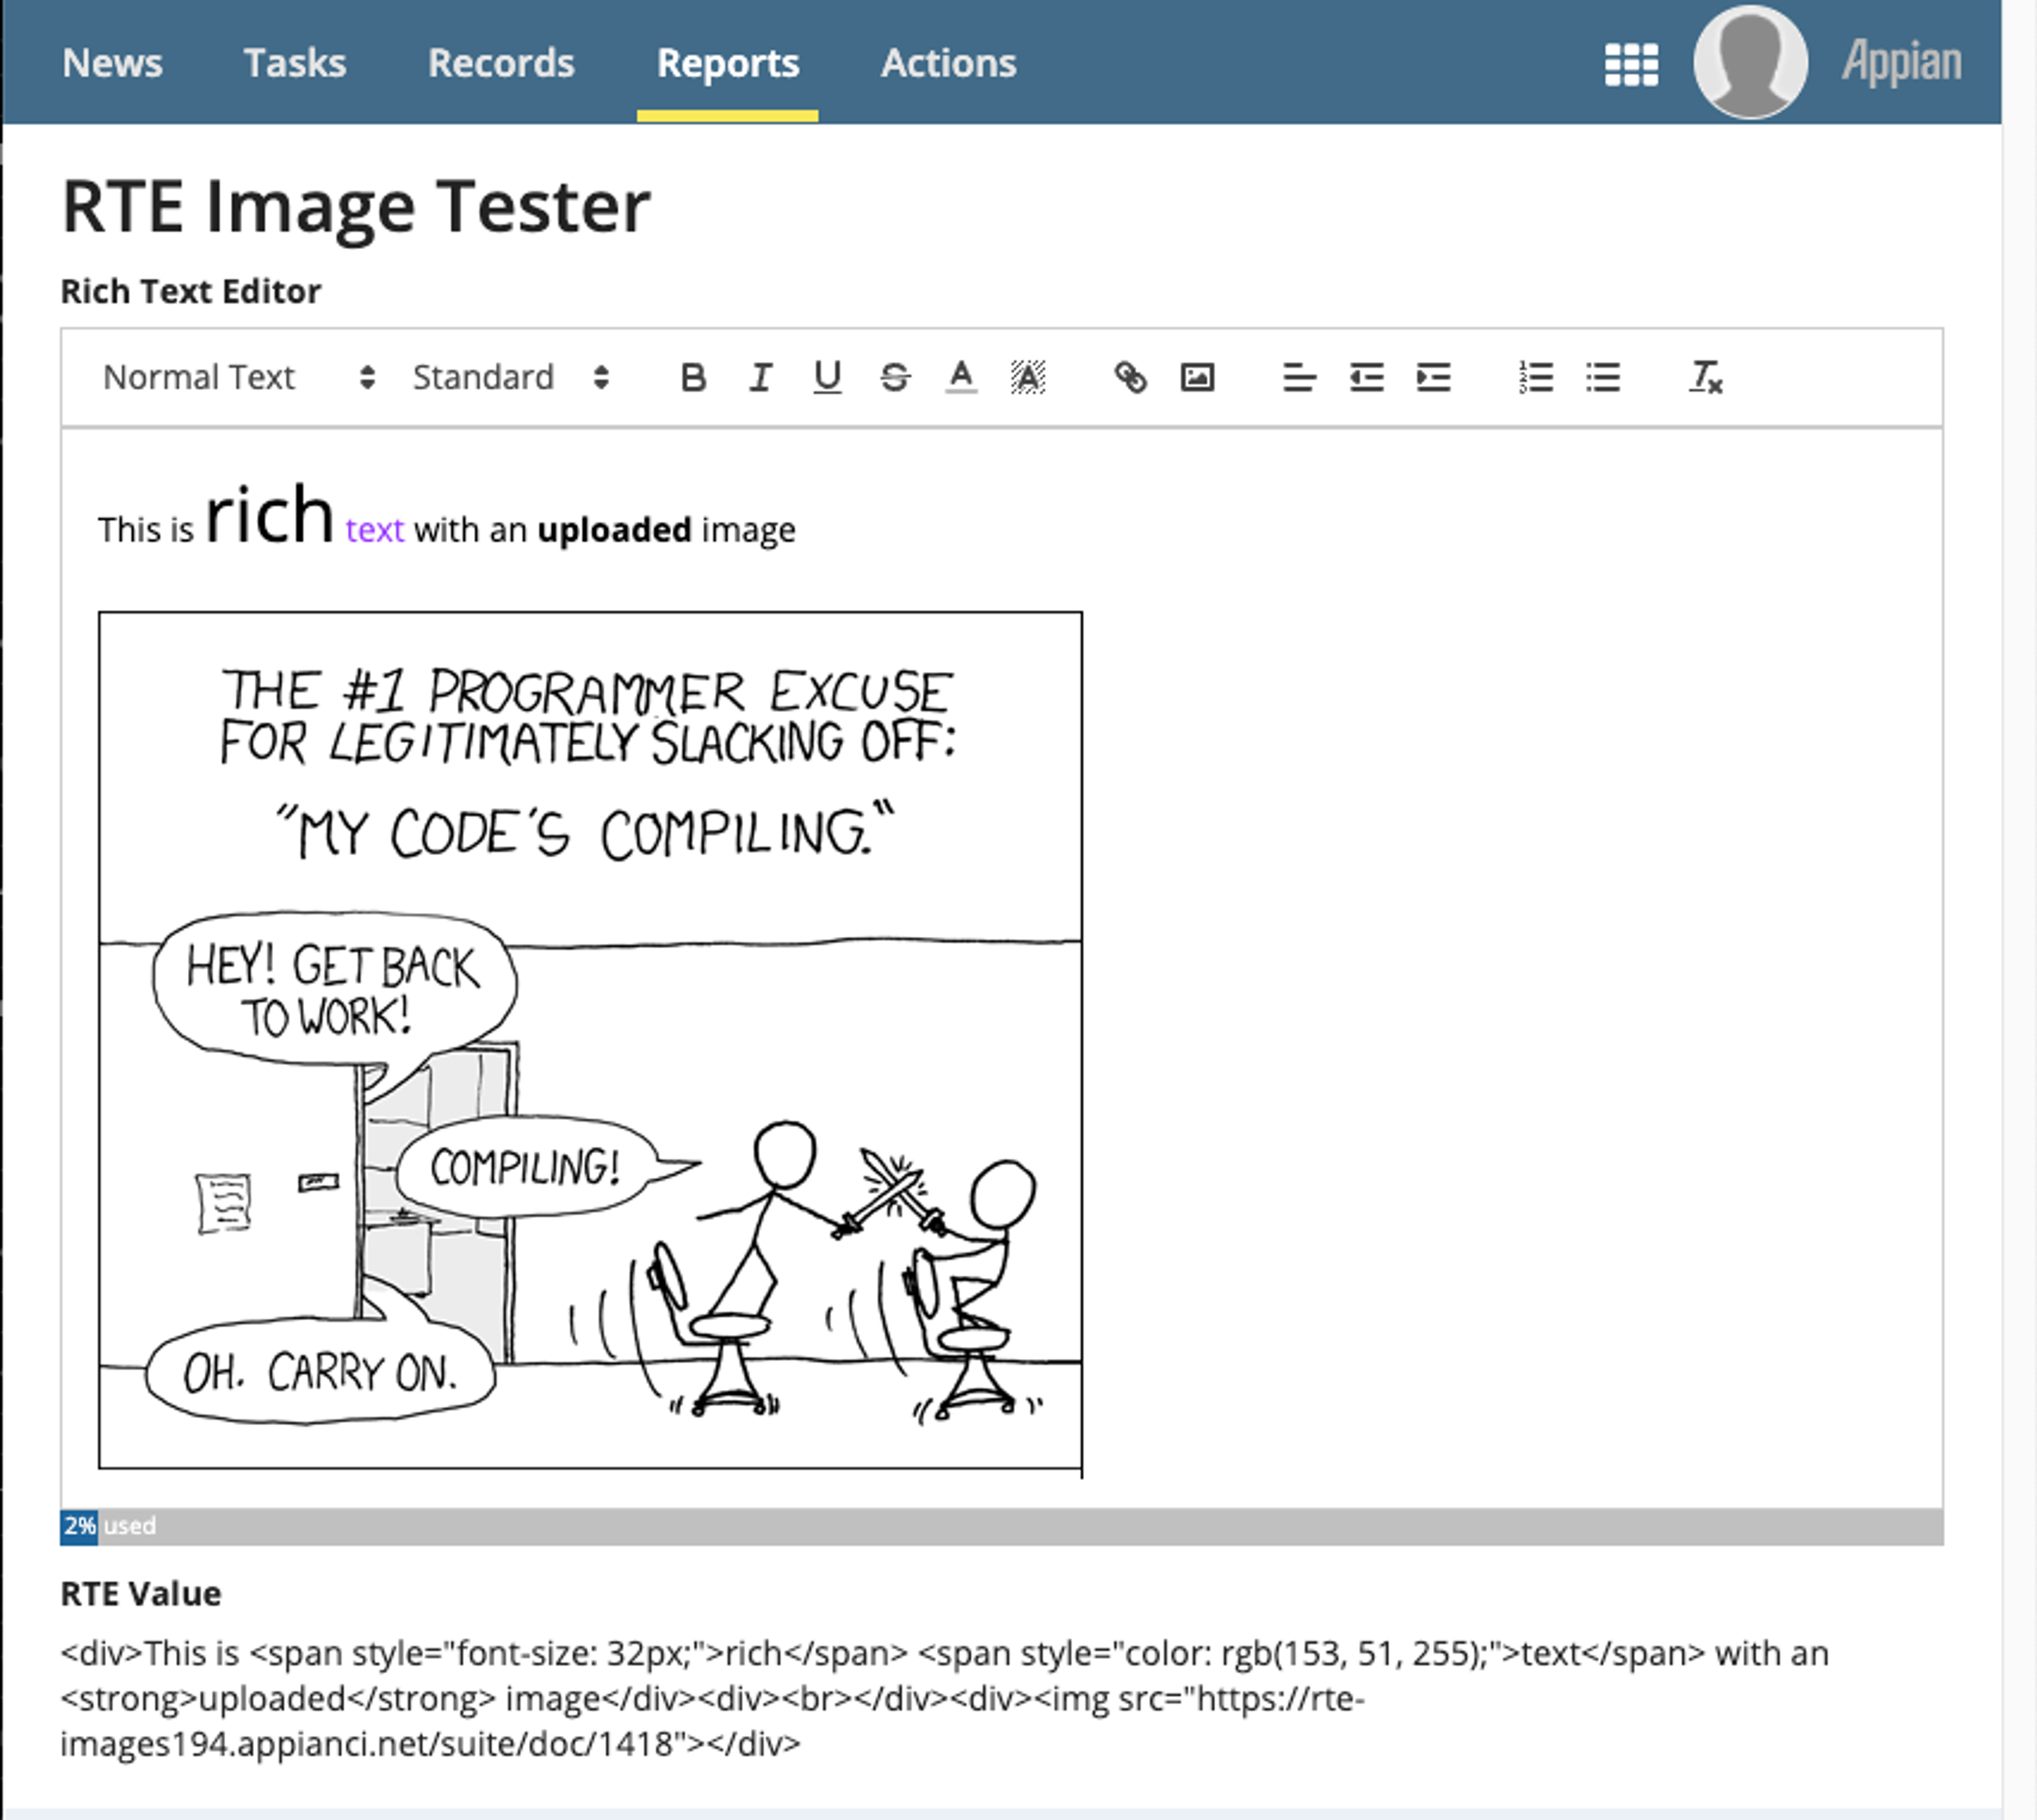The height and width of the screenshot is (1820, 2037).
Task: Click the RTE Value label
Action: (x=141, y=1593)
